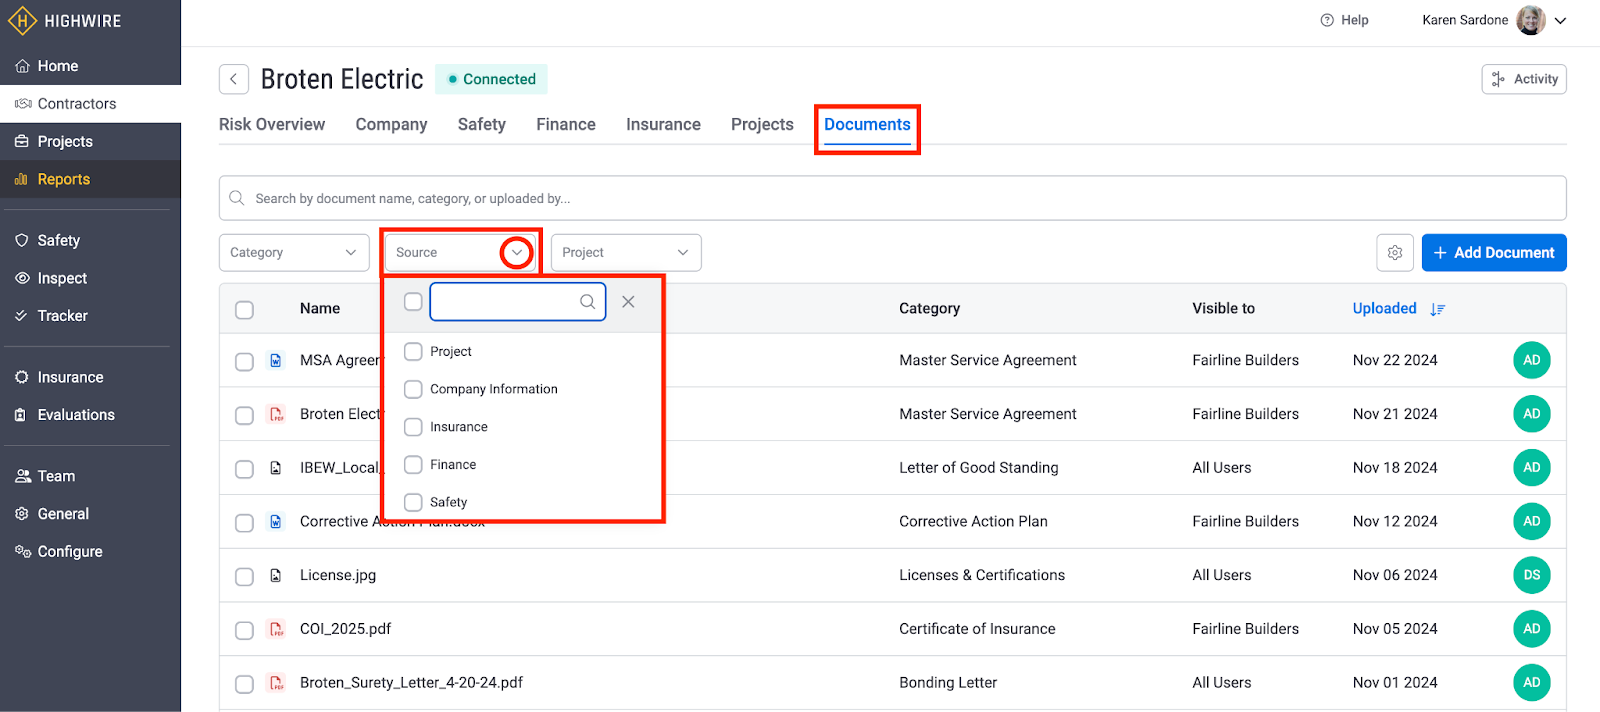
Task: Click the "Certificate of Insurance" category cell
Action: coord(977,629)
